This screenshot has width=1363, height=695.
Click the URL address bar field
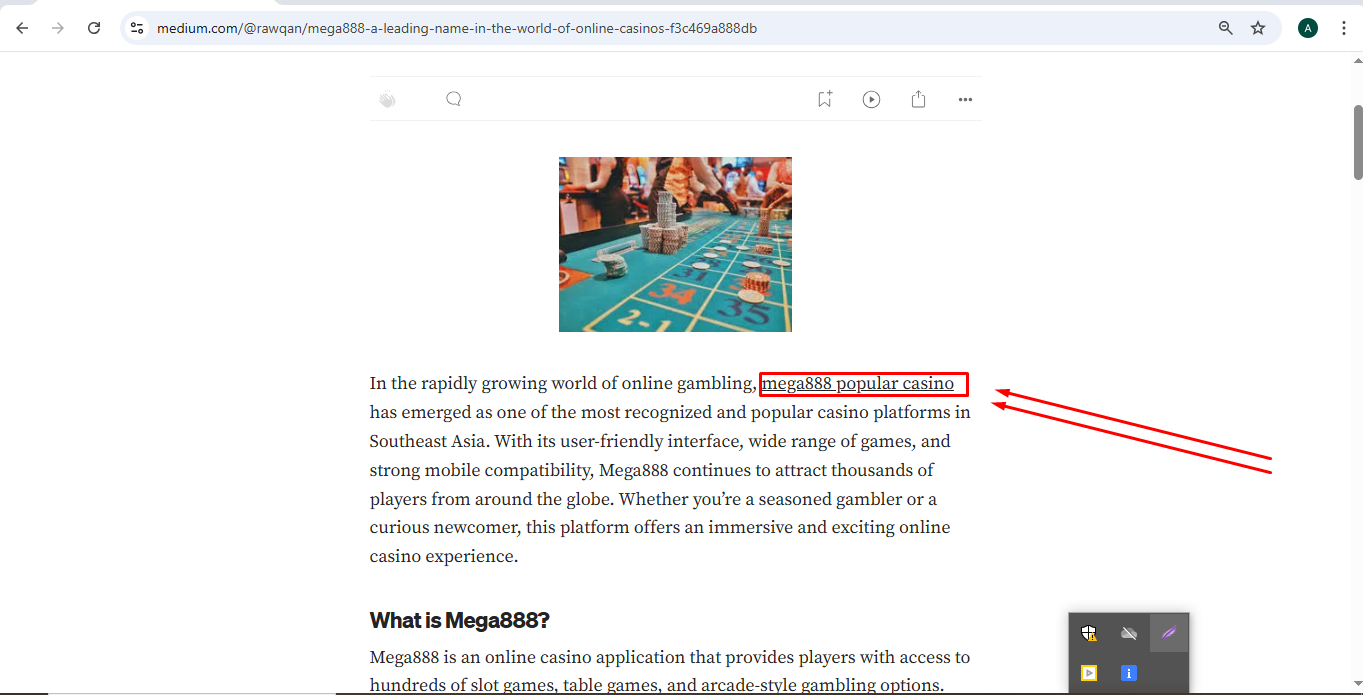(600, 28)
